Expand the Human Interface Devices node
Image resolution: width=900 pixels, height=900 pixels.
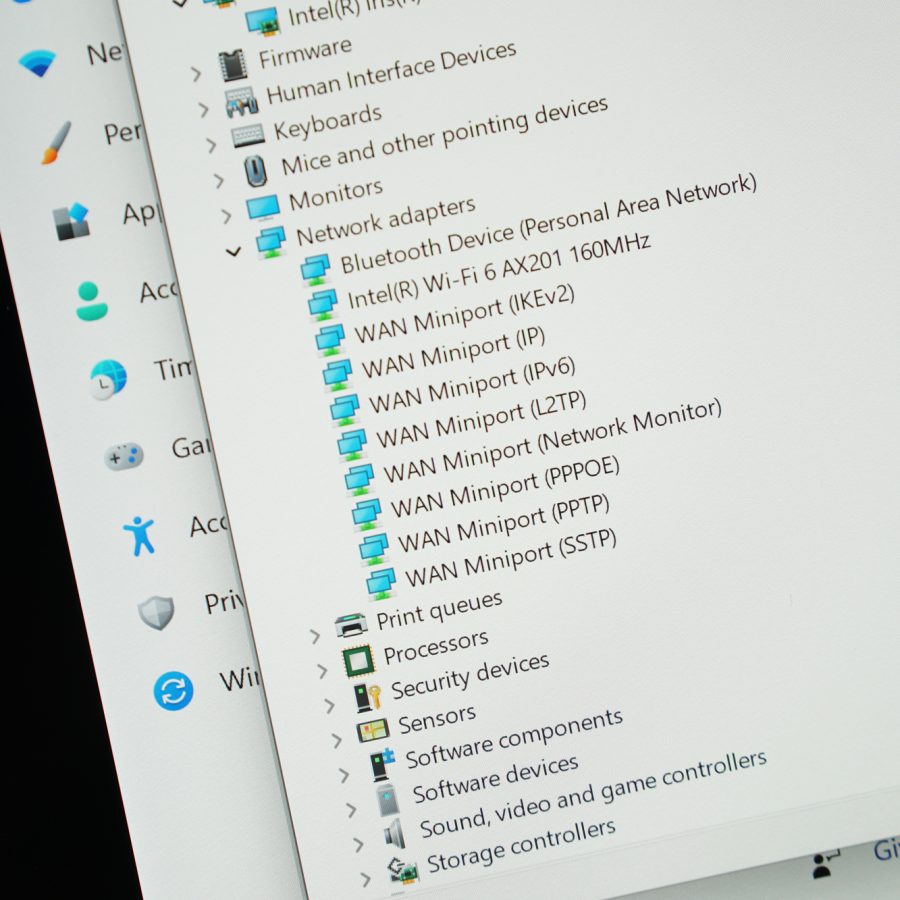(204, 109)
